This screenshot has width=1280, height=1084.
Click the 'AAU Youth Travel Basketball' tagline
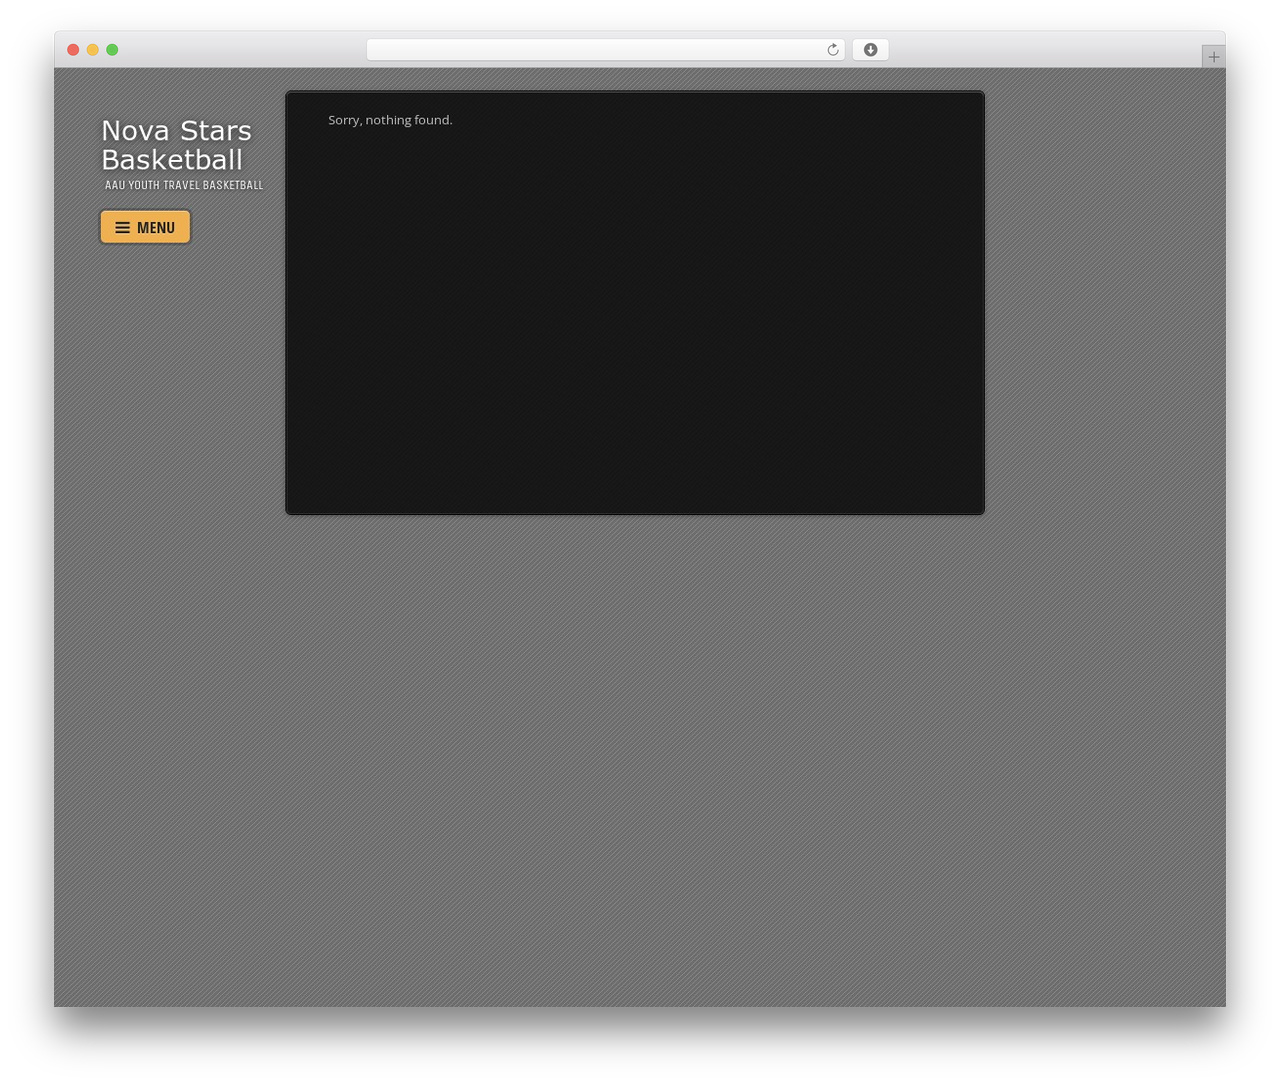pyautogui.click(x=184, y=185)
